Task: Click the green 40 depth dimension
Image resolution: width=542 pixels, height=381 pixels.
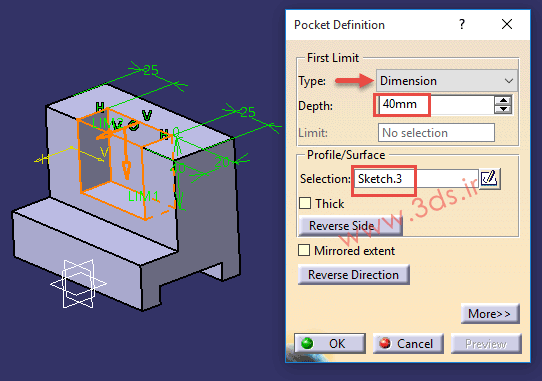Action: coord(179,168)
